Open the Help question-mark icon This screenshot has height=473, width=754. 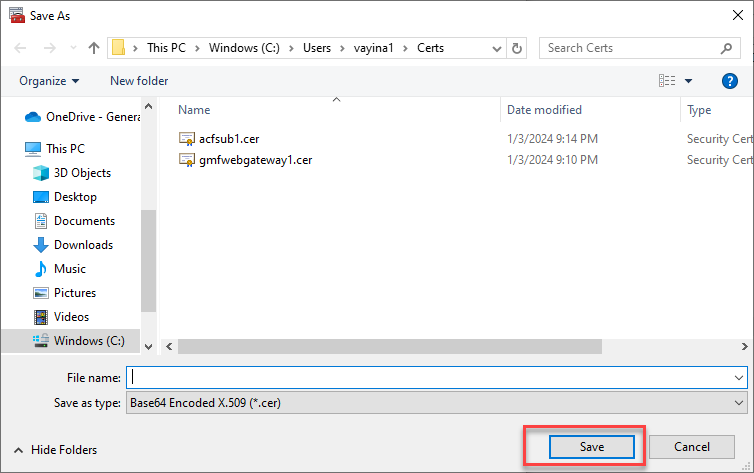[729, 81]
